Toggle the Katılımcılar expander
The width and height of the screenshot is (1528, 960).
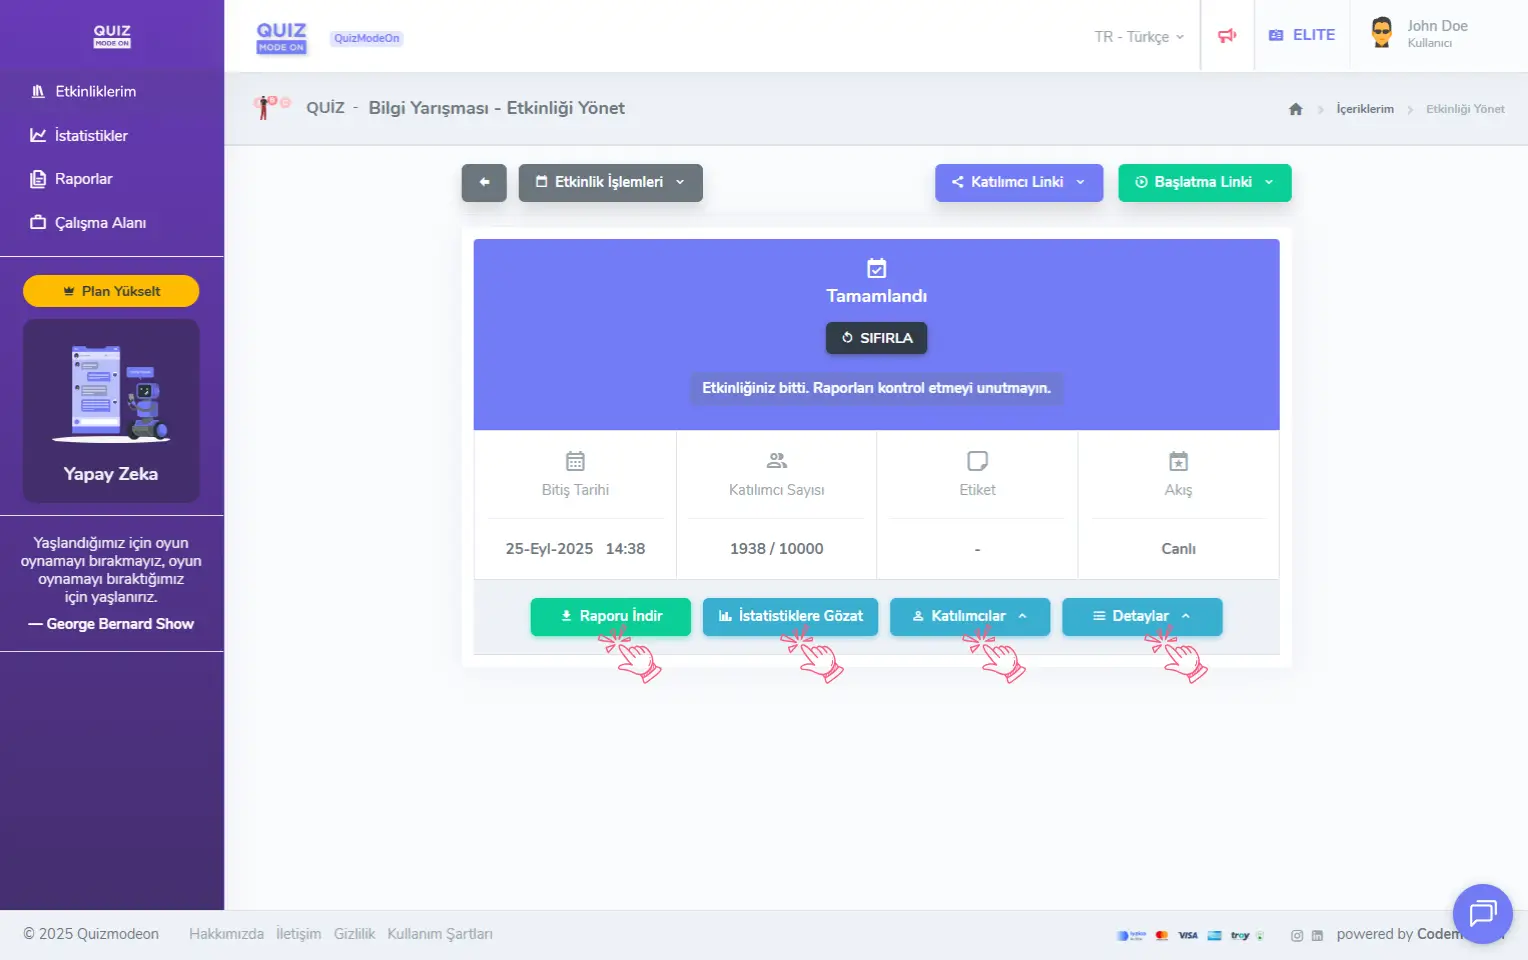pos(969,616)
